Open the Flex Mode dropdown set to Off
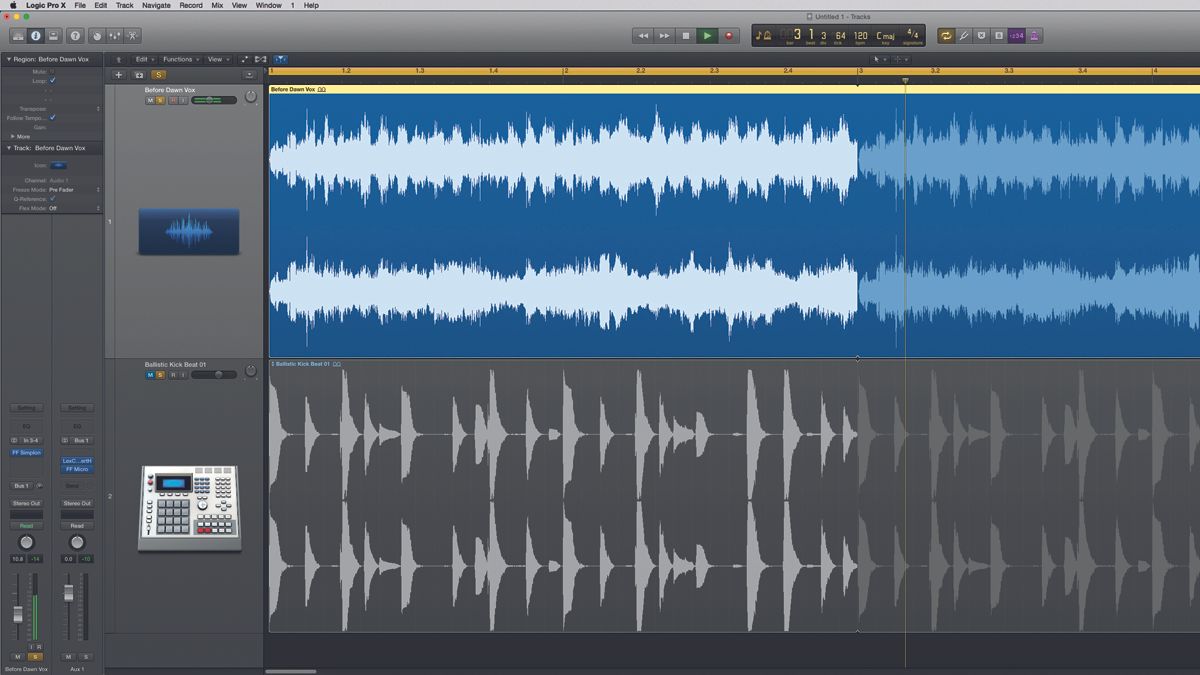 click(x=52, y=208)
